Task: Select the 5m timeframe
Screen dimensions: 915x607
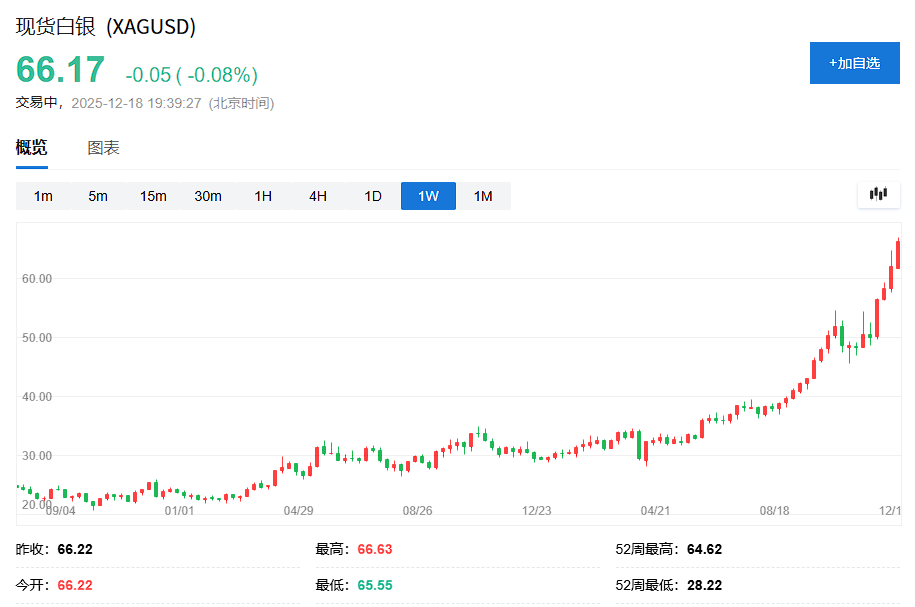Action: click(98, 196)
